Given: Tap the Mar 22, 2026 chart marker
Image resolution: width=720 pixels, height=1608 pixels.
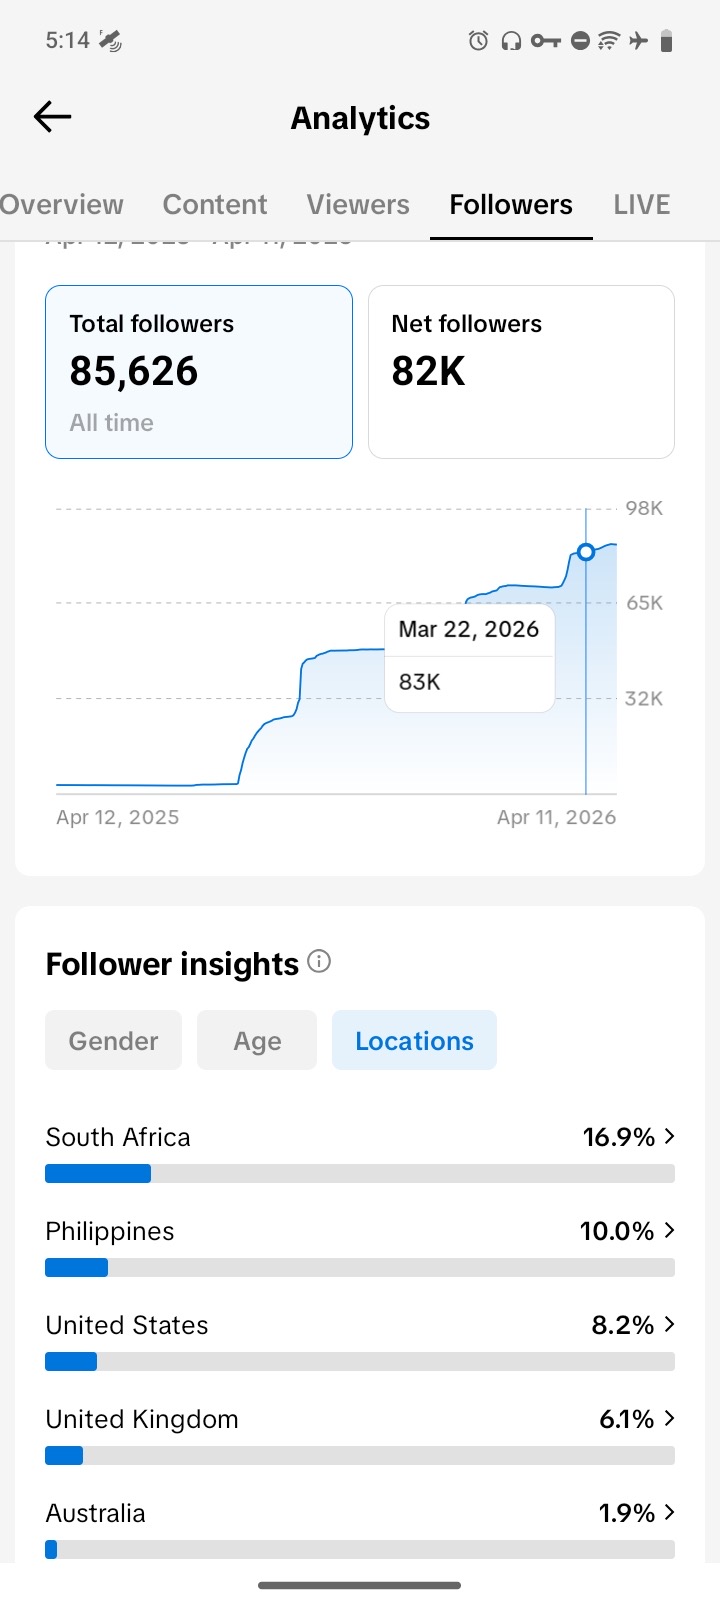Looking at the screenshot, I should 586,552.
